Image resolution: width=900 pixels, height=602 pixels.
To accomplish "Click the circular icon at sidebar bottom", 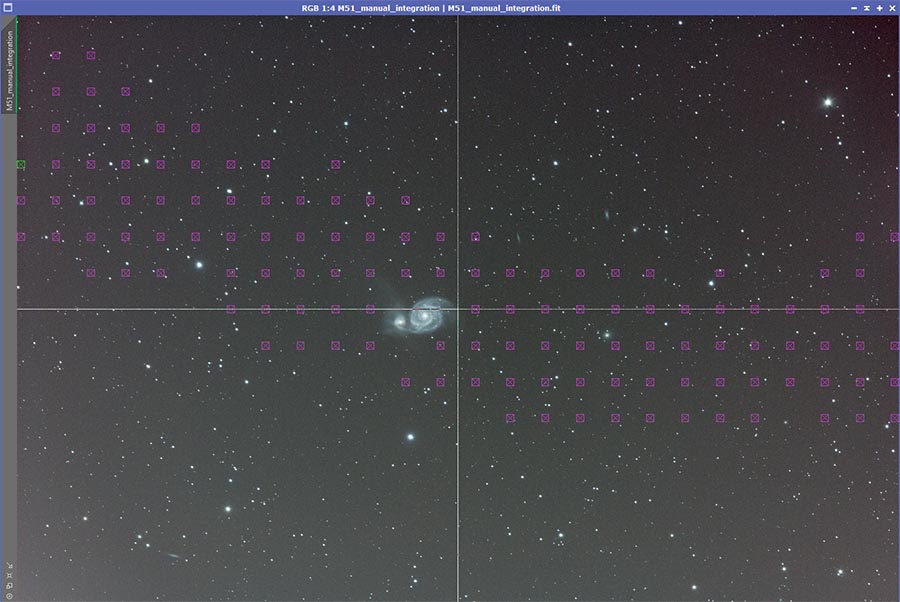I will tap(8, 596).
